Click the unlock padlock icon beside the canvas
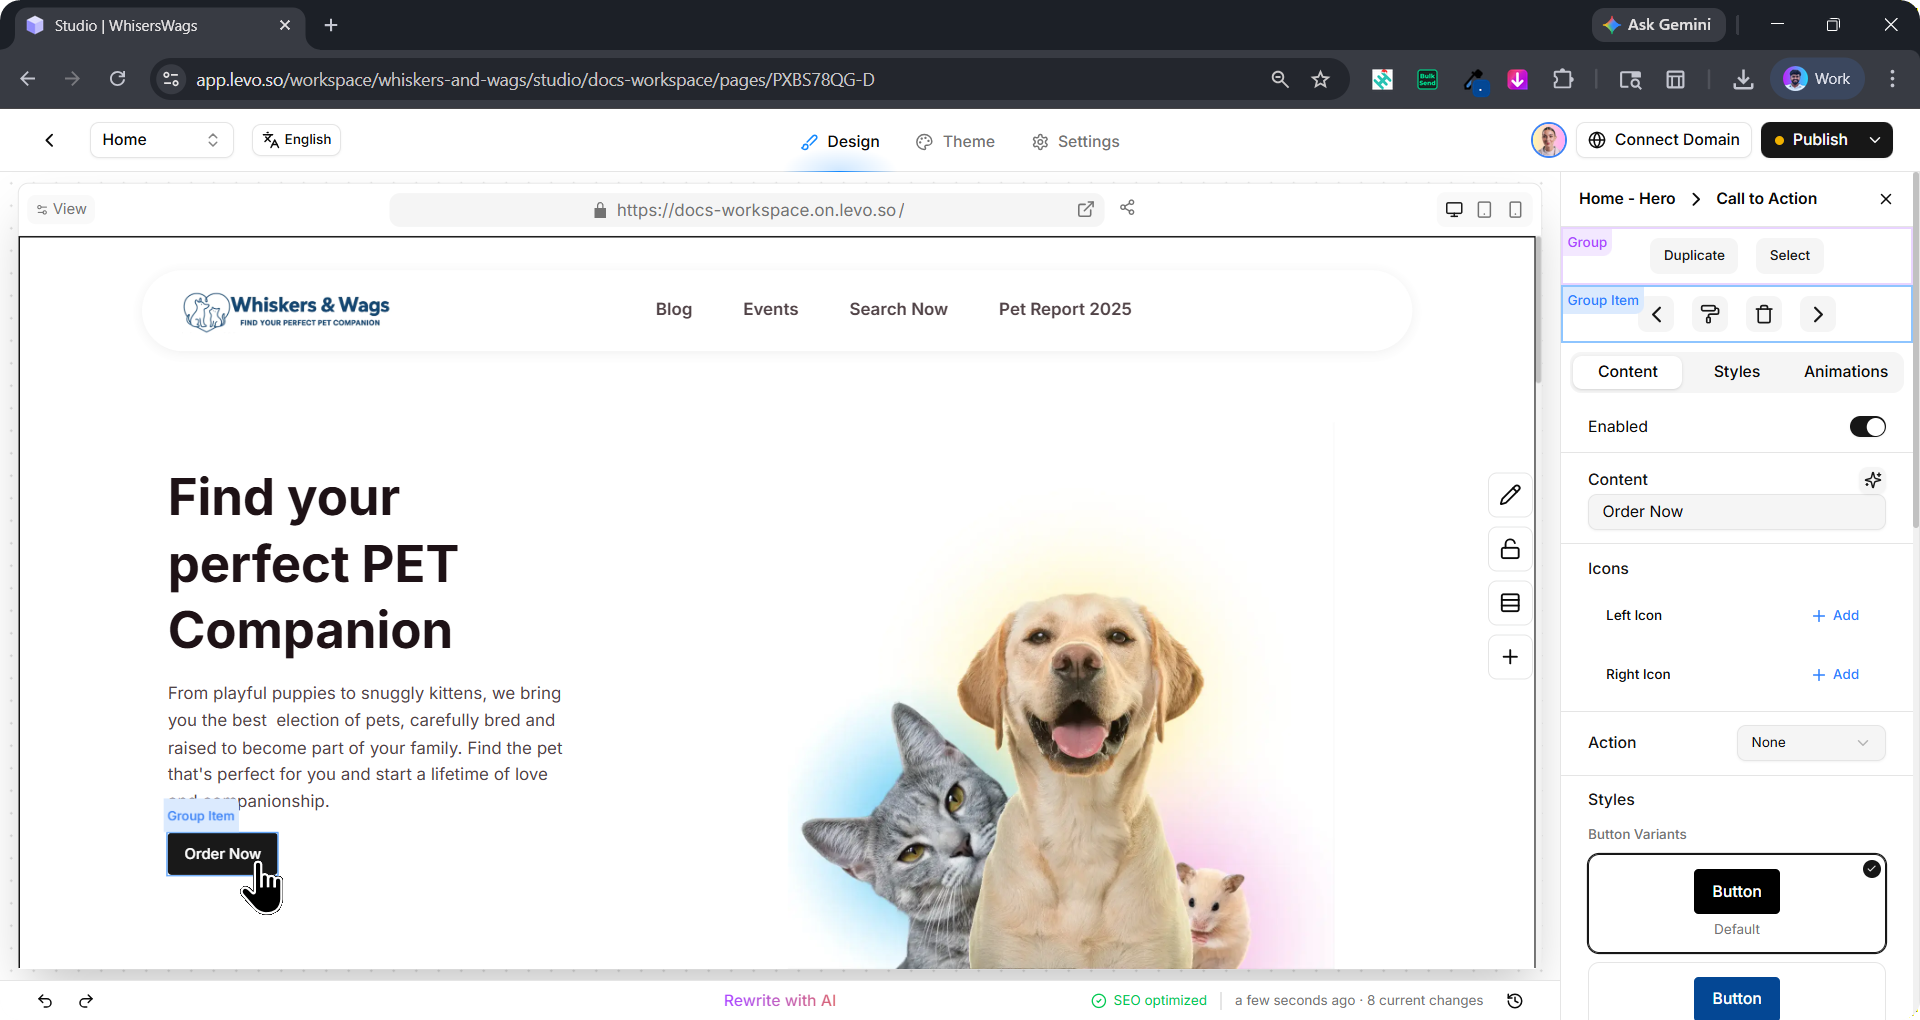Image resolution: width=1920 pixels, height=1020 pixels. pos(1510,549)
